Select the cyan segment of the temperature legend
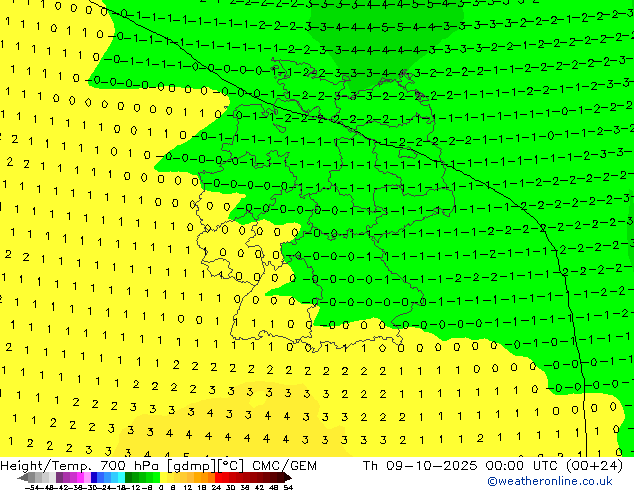The width and height of the screenshot is (634, 490). pyautogui.click(x=121, y=477)
